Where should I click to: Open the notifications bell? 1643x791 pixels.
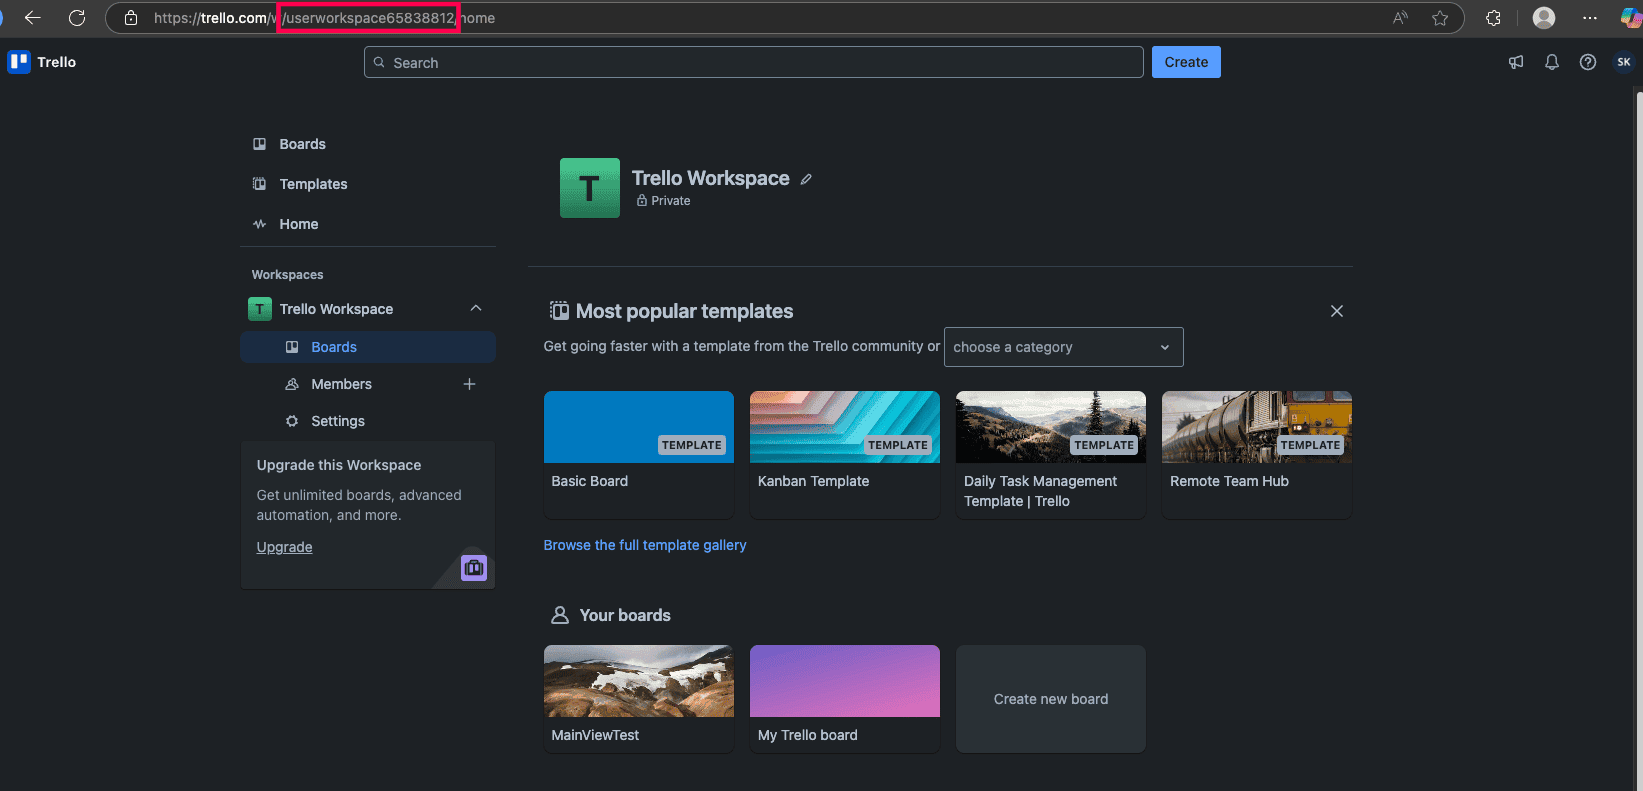1552,62
